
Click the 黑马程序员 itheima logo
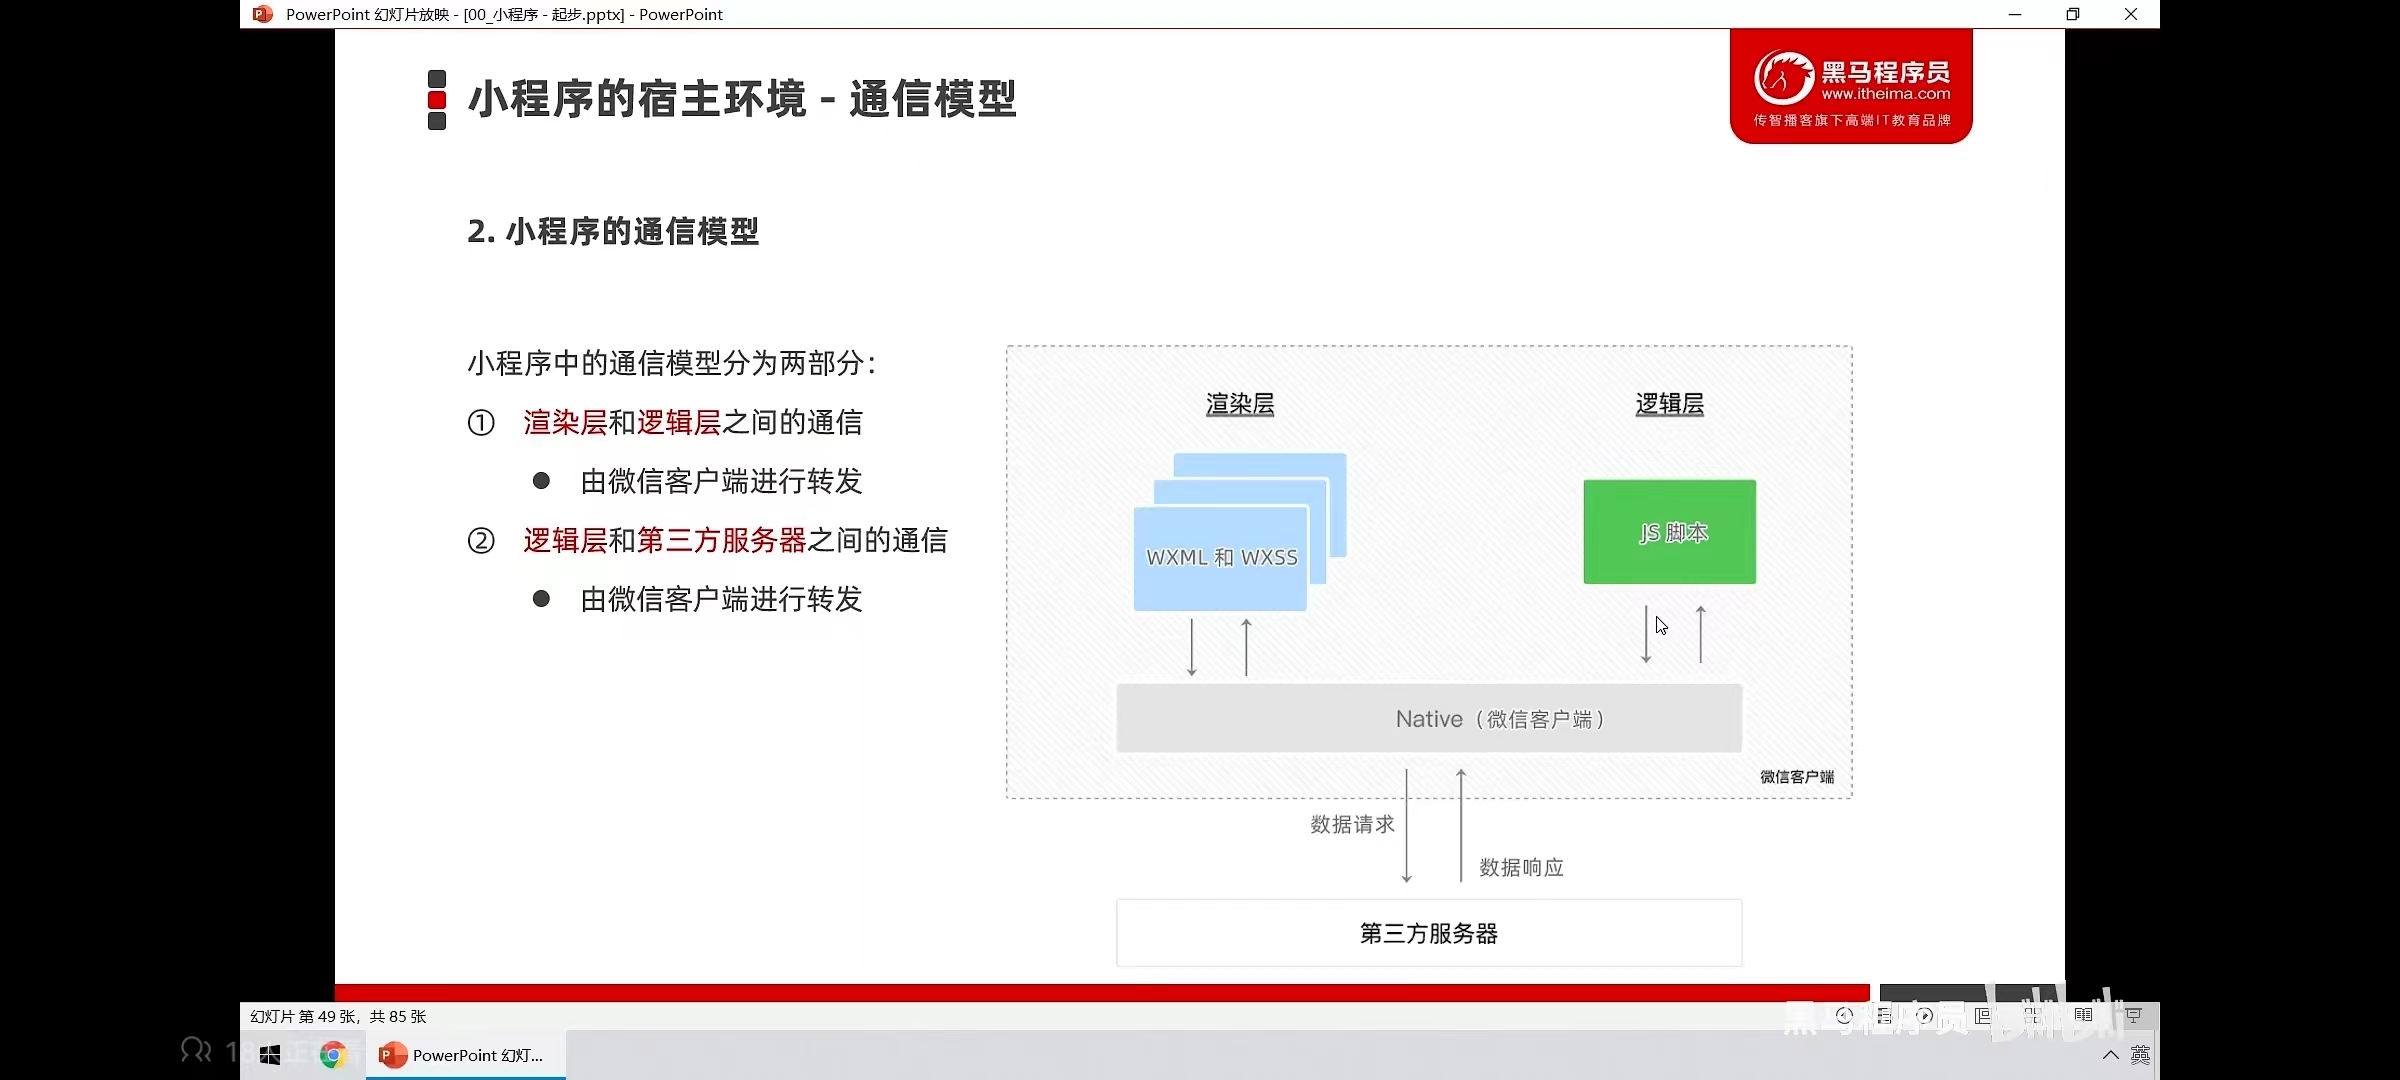click(1851, 86)
